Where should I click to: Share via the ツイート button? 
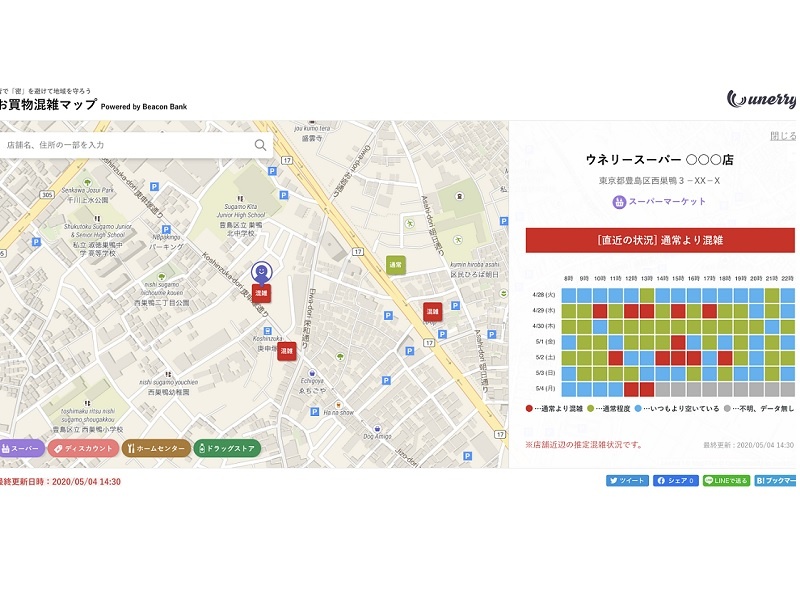(x=627, y=481)
